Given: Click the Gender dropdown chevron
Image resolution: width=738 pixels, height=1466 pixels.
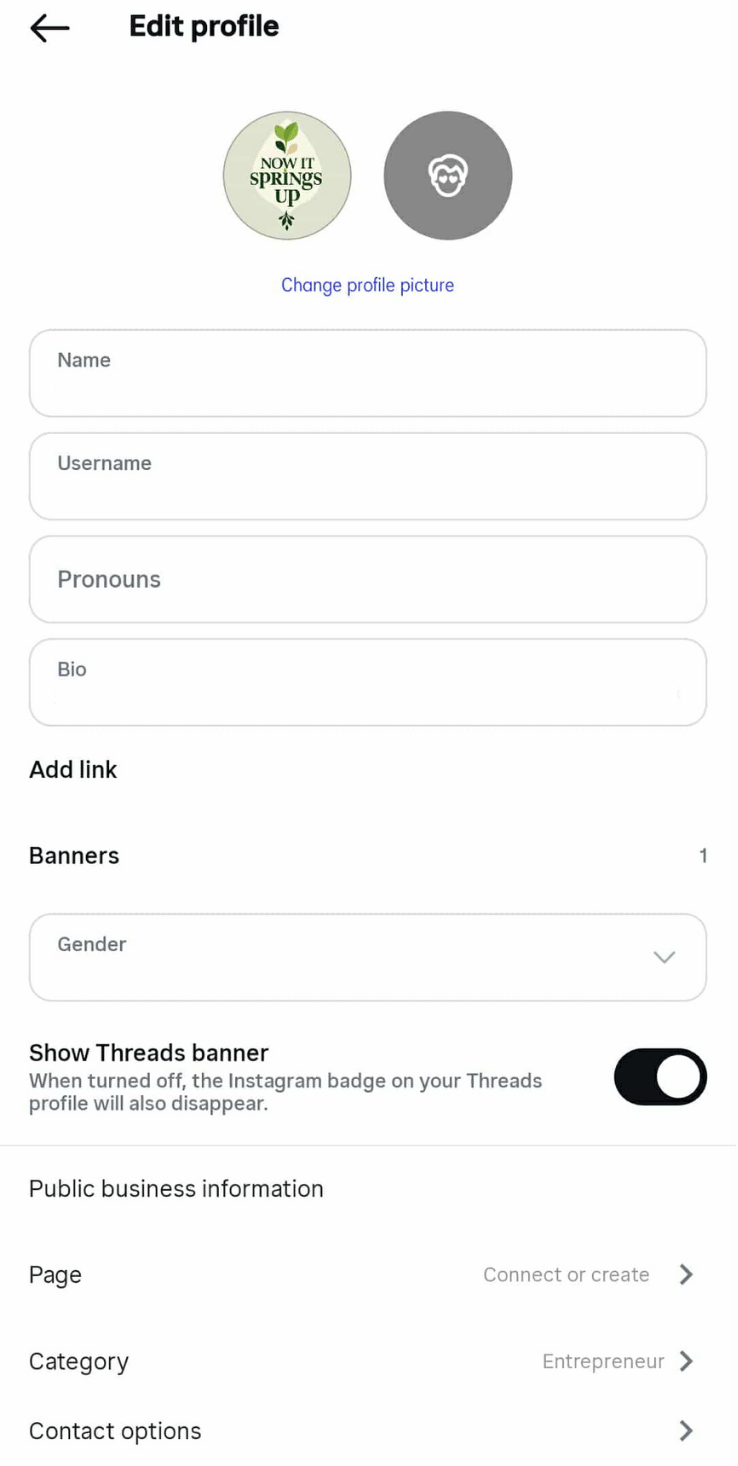Looking at the screenshot, I should [664, 957].
